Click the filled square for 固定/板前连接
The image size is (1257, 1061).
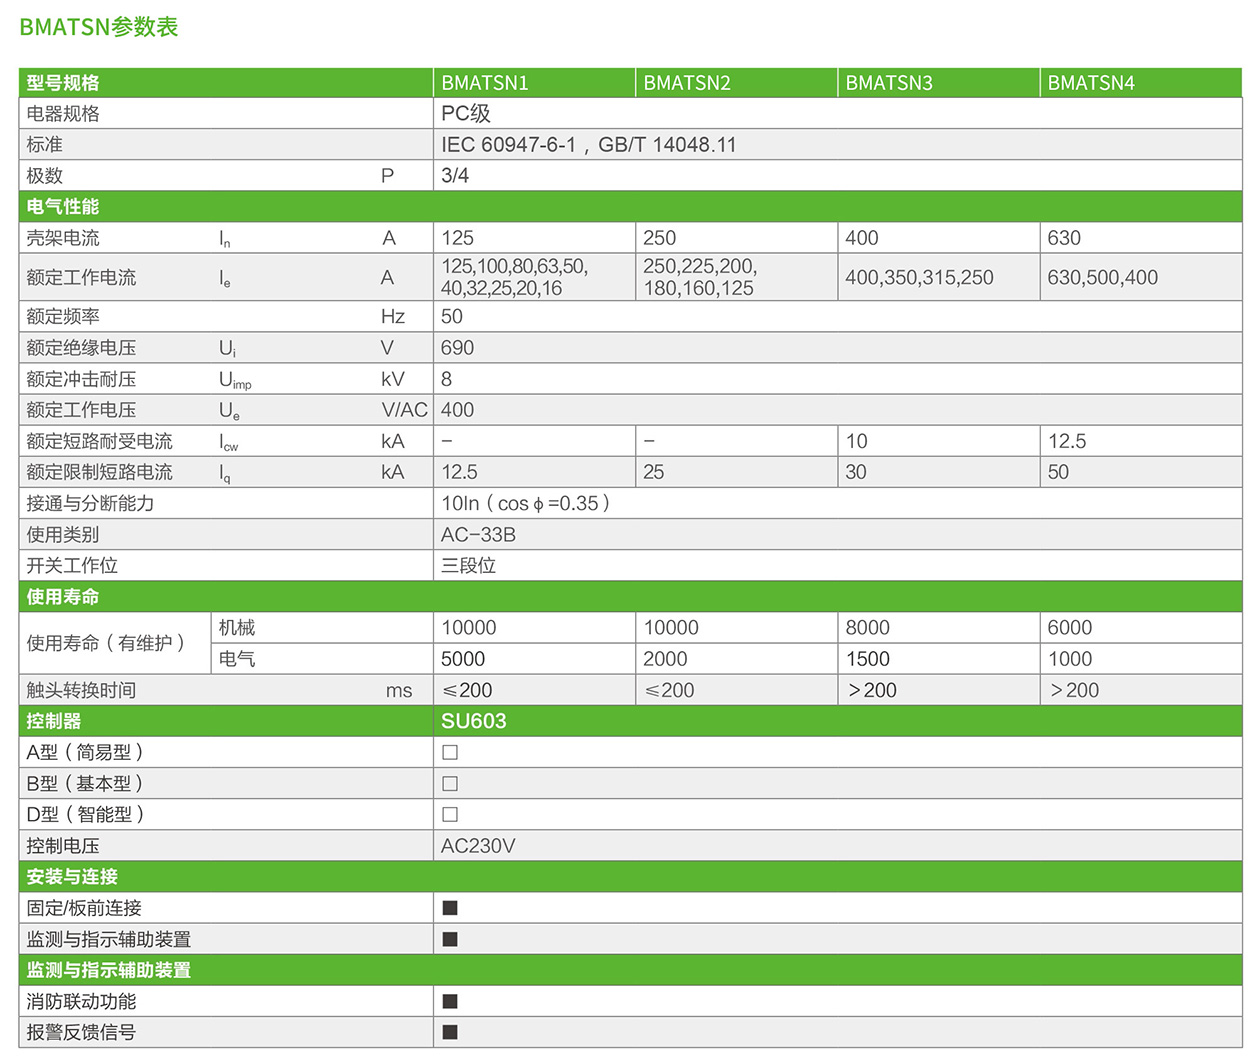[x=450, y=908]
